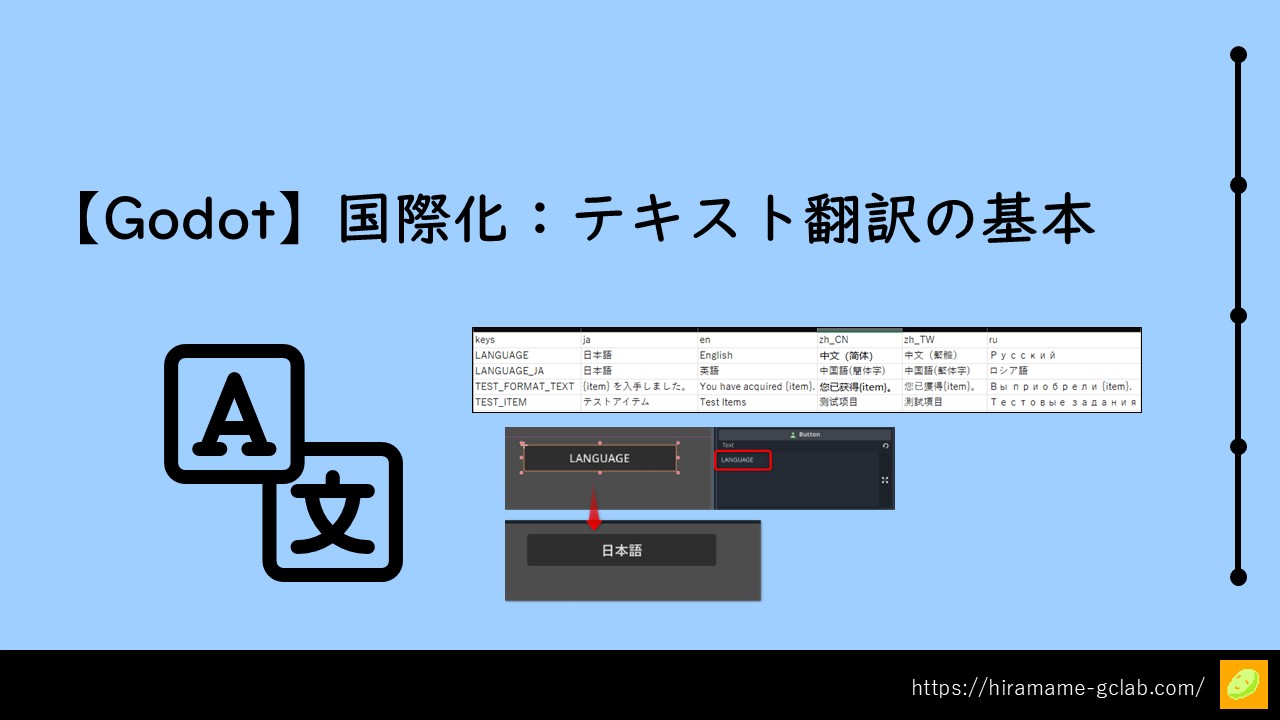Click the green site logo icon

pos(1243,685)
